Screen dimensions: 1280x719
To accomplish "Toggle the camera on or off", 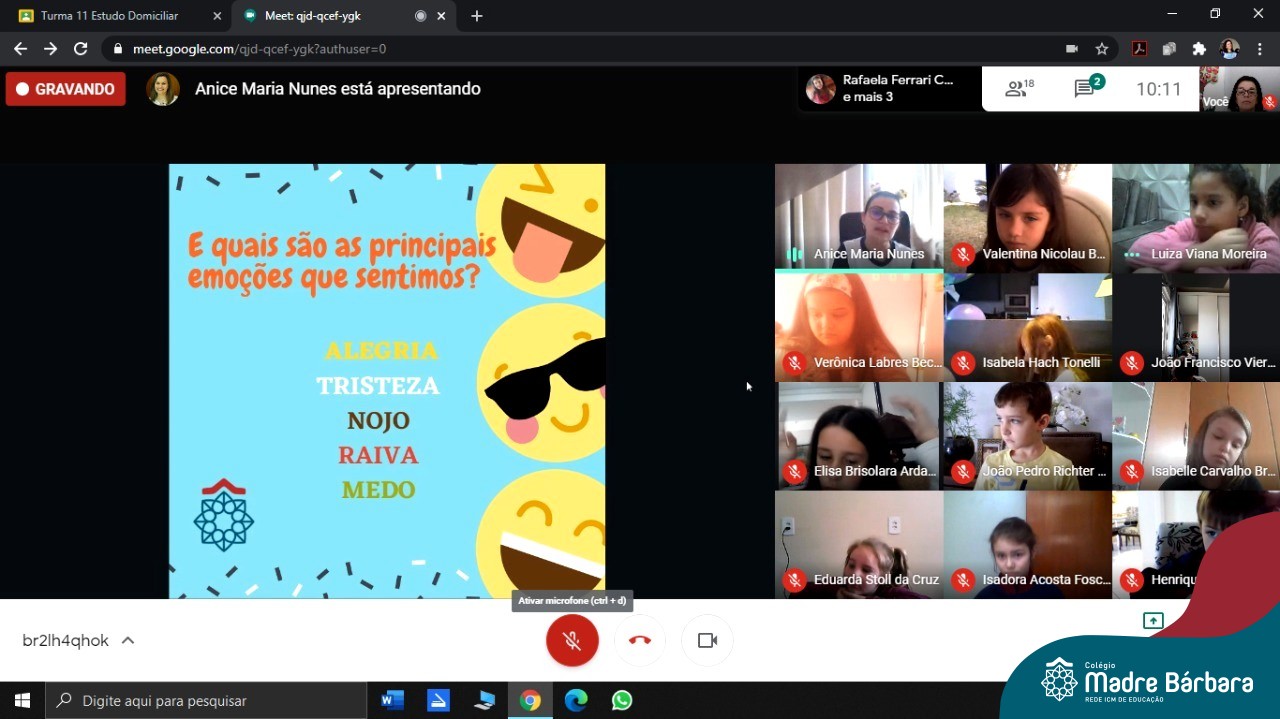I will click(x=707, y=641).
